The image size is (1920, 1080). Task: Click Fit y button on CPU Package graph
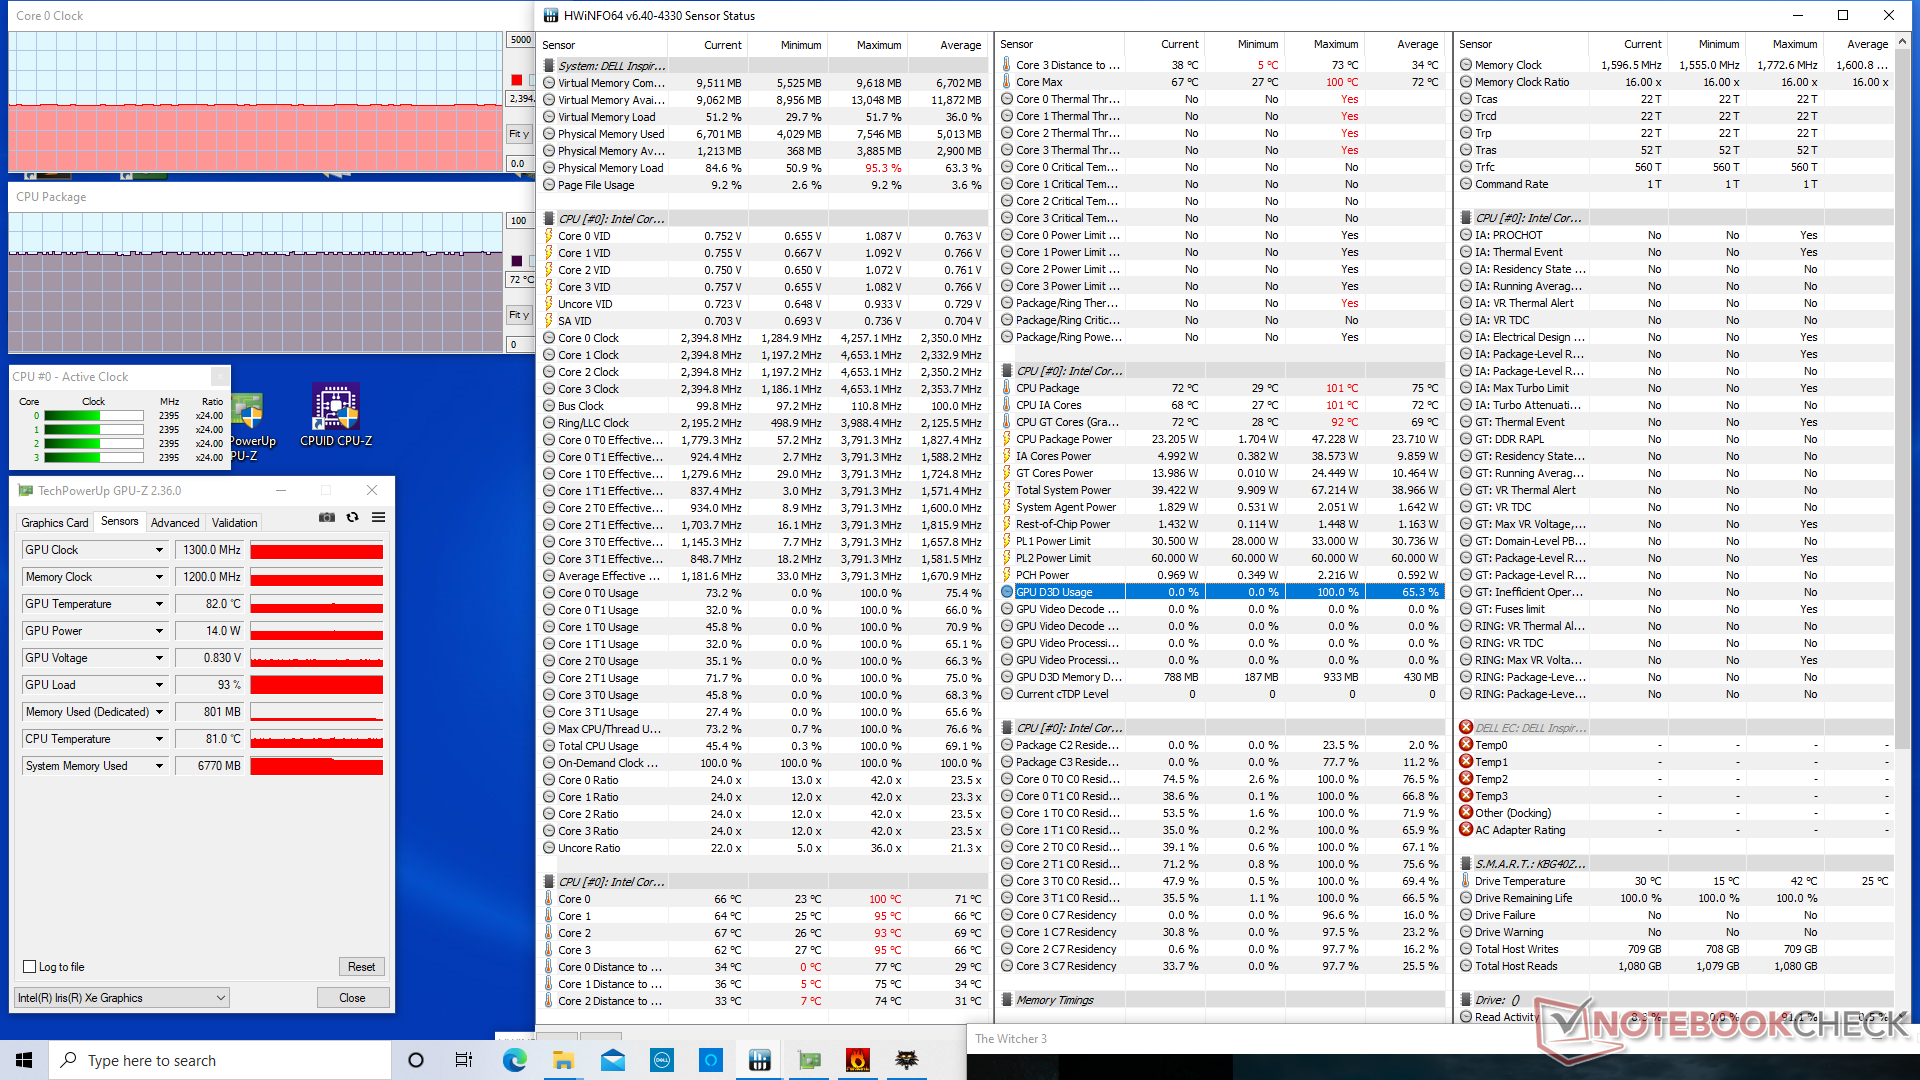(518, 315)
